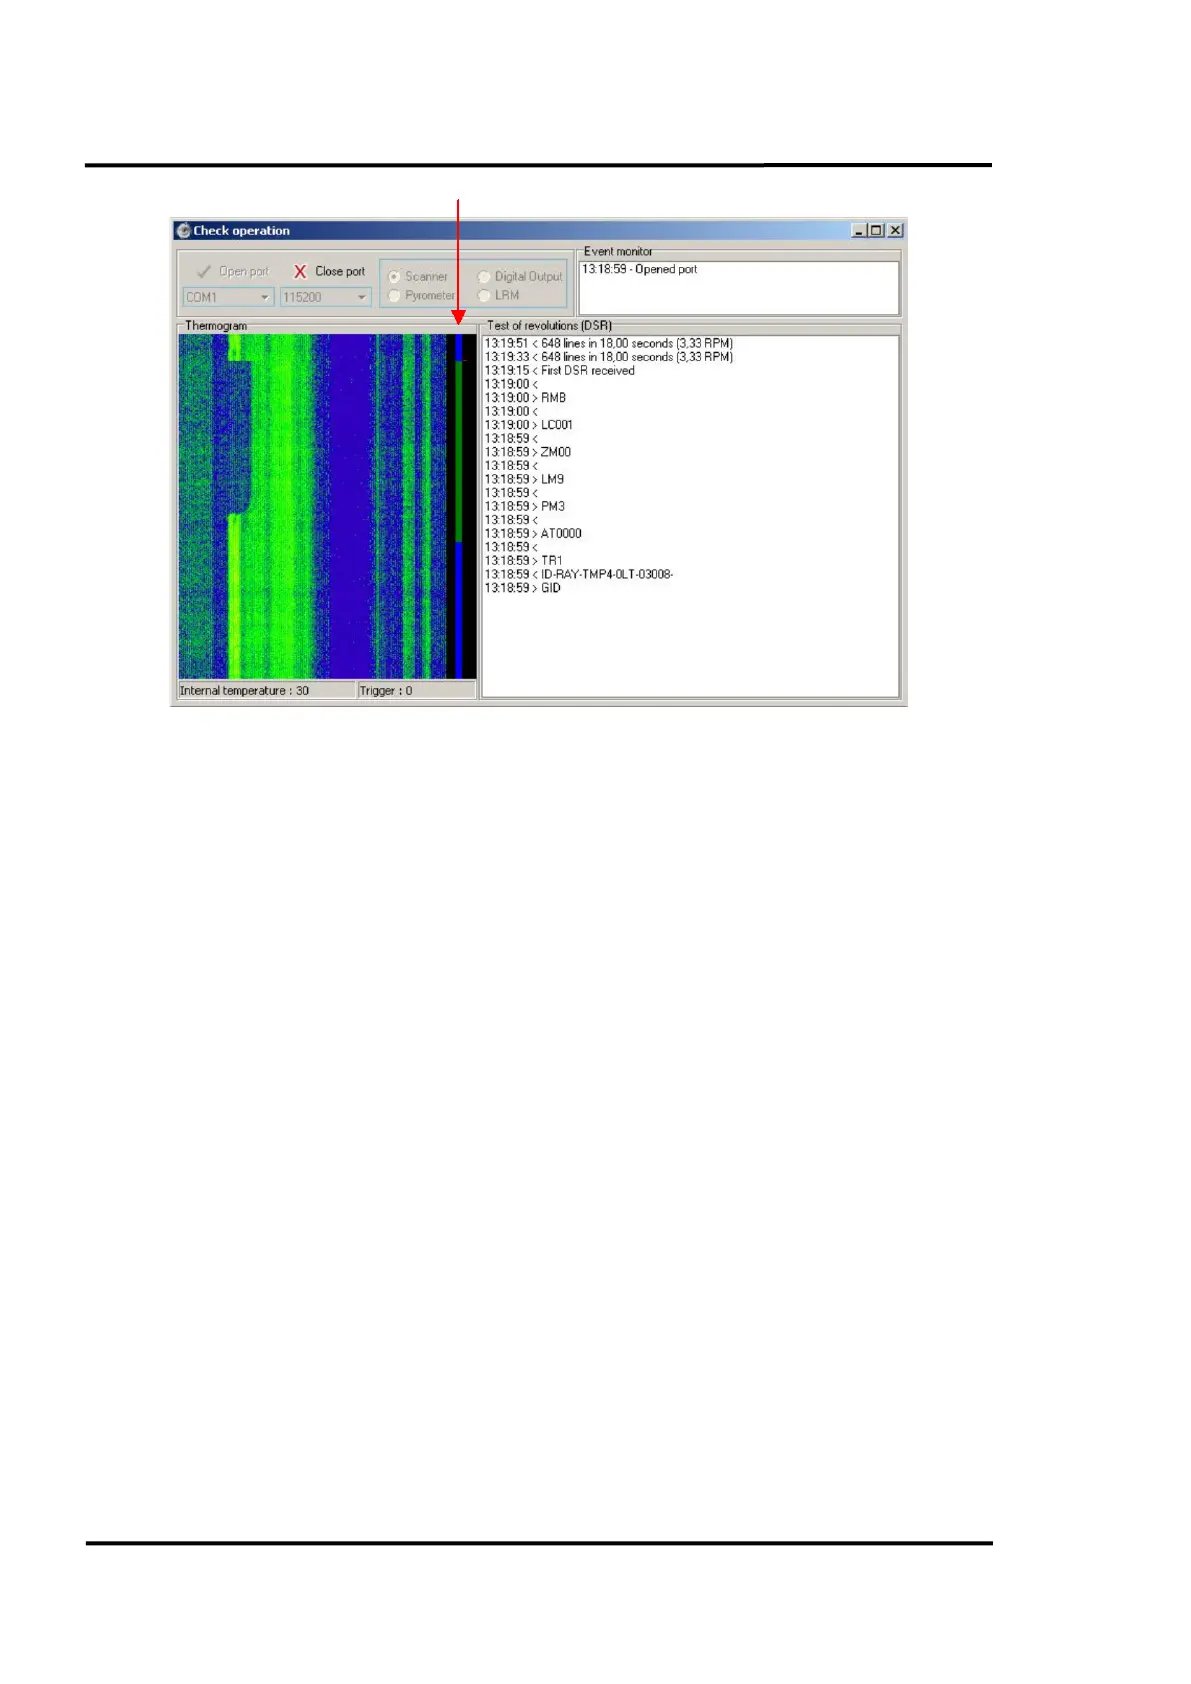Click the '> PM3' log line
Screen dimensions: 1191x1684
pyautogui.click(x=525, y=506)
